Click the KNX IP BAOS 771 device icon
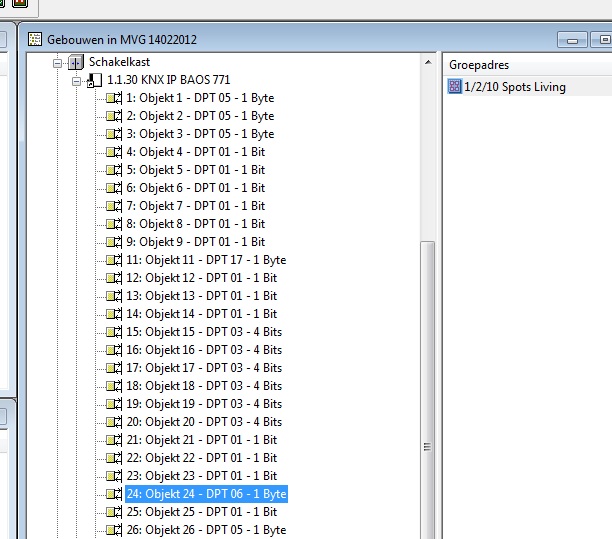 [96, 80]
